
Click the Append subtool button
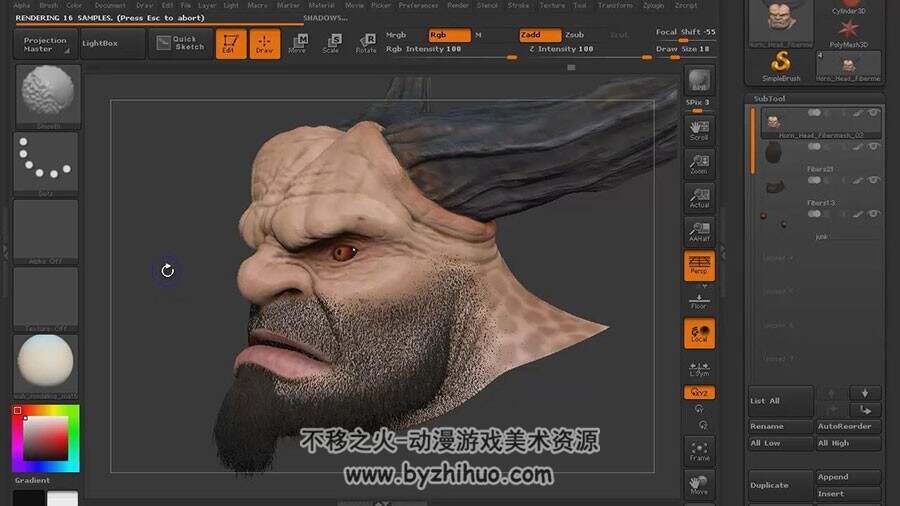848,477
